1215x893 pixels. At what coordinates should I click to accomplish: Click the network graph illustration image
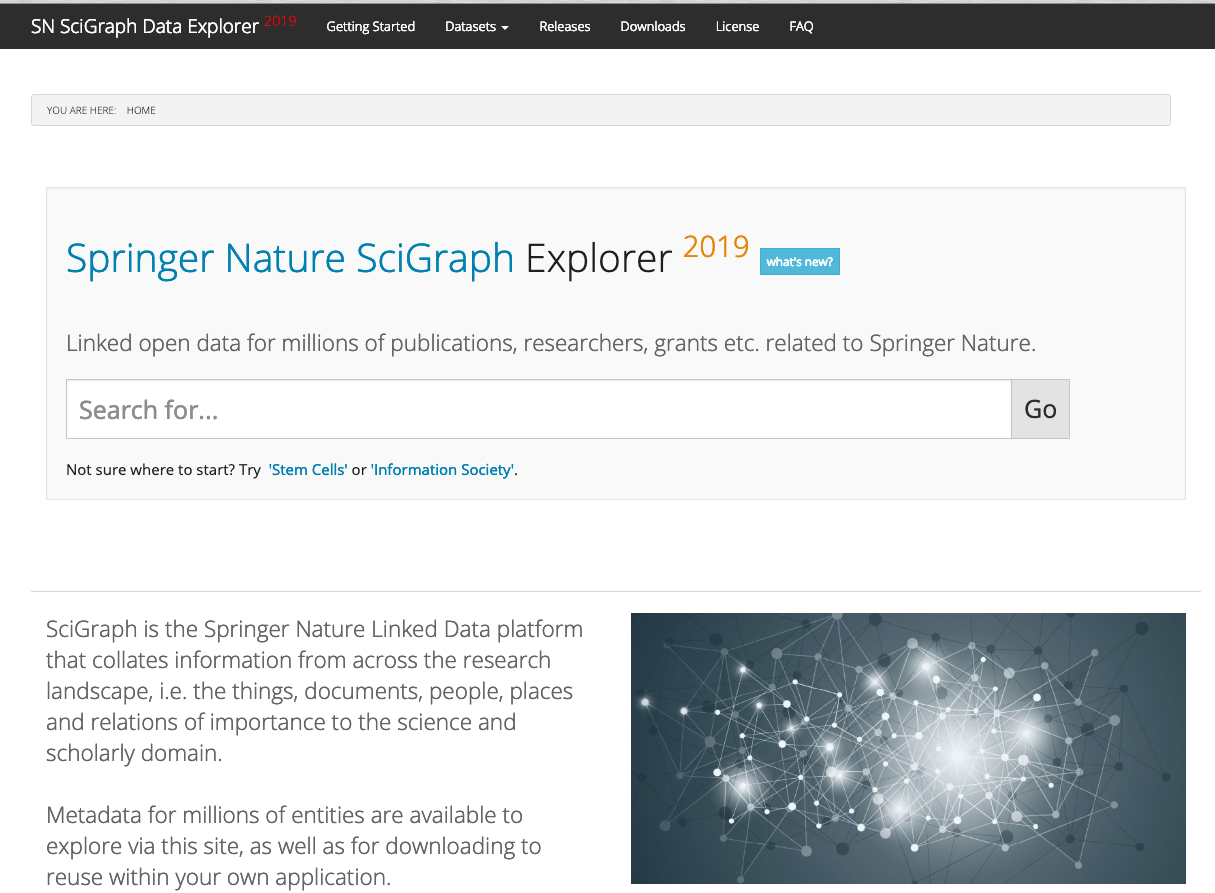point(907,748)
